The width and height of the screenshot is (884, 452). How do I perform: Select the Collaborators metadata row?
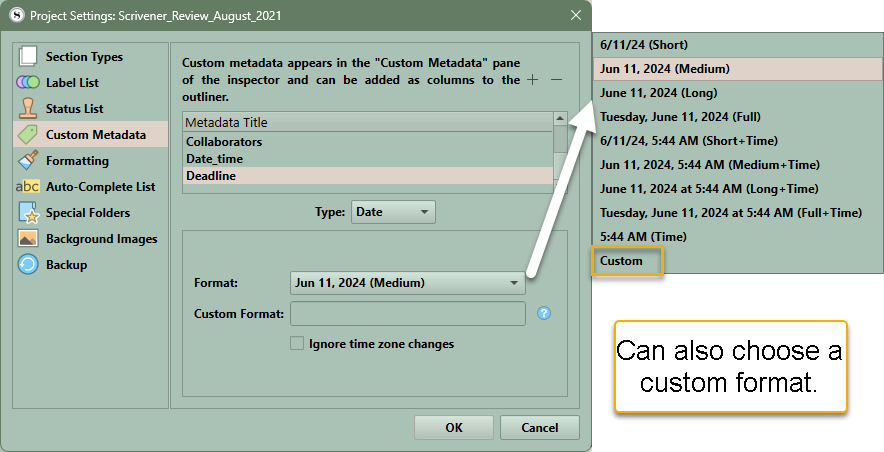368,141
